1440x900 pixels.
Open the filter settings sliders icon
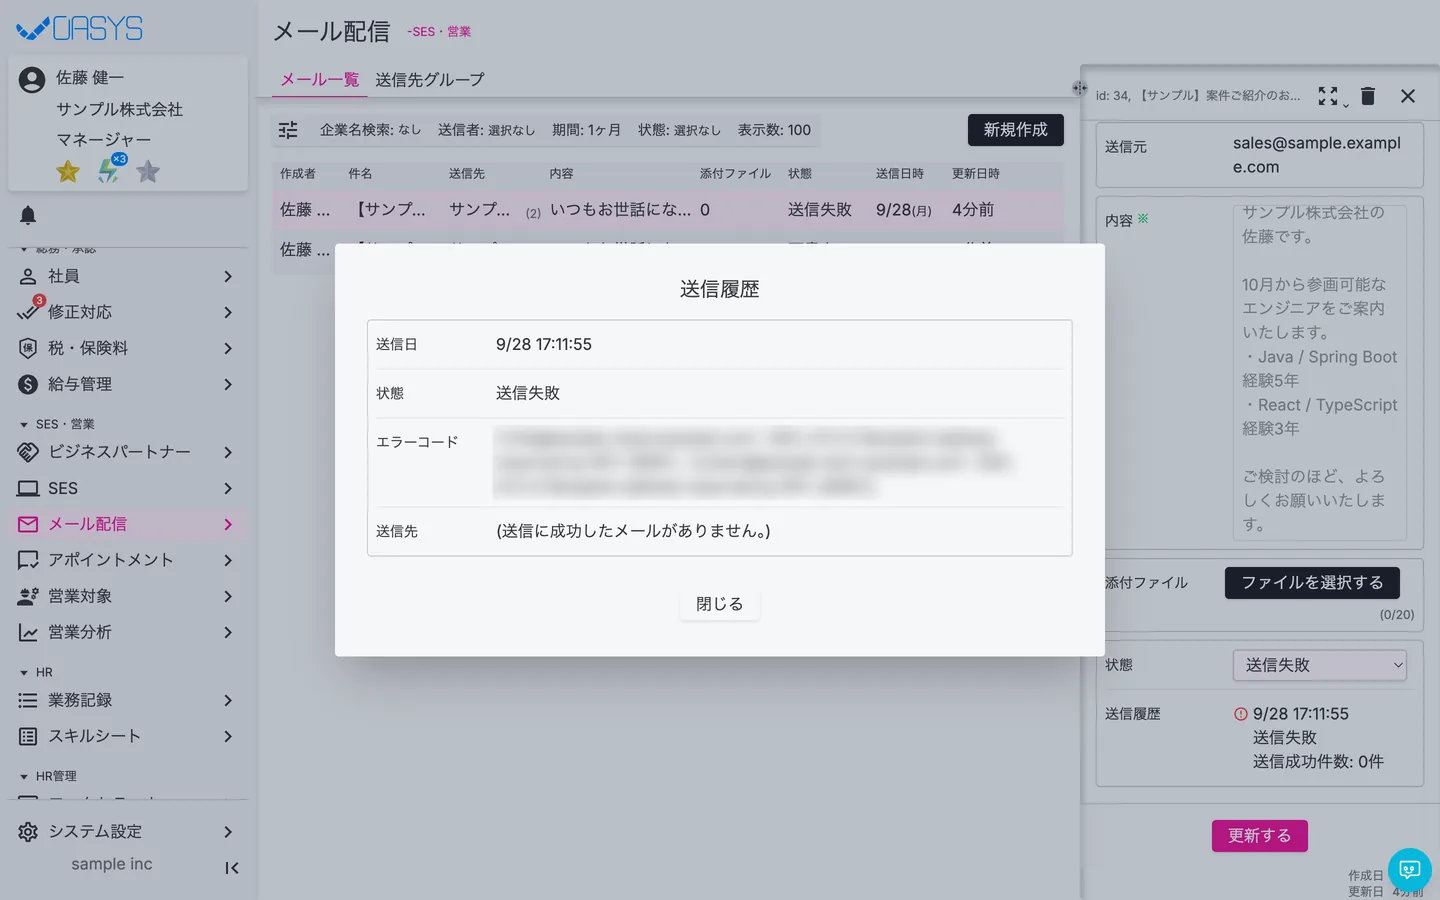point(288,130)
